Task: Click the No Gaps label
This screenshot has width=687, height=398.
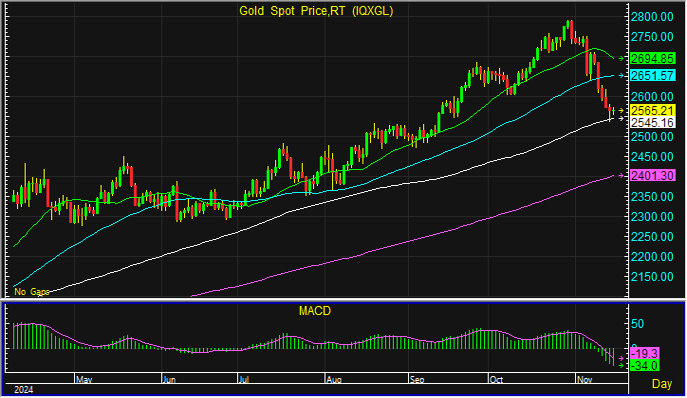Action: [32, 292]
